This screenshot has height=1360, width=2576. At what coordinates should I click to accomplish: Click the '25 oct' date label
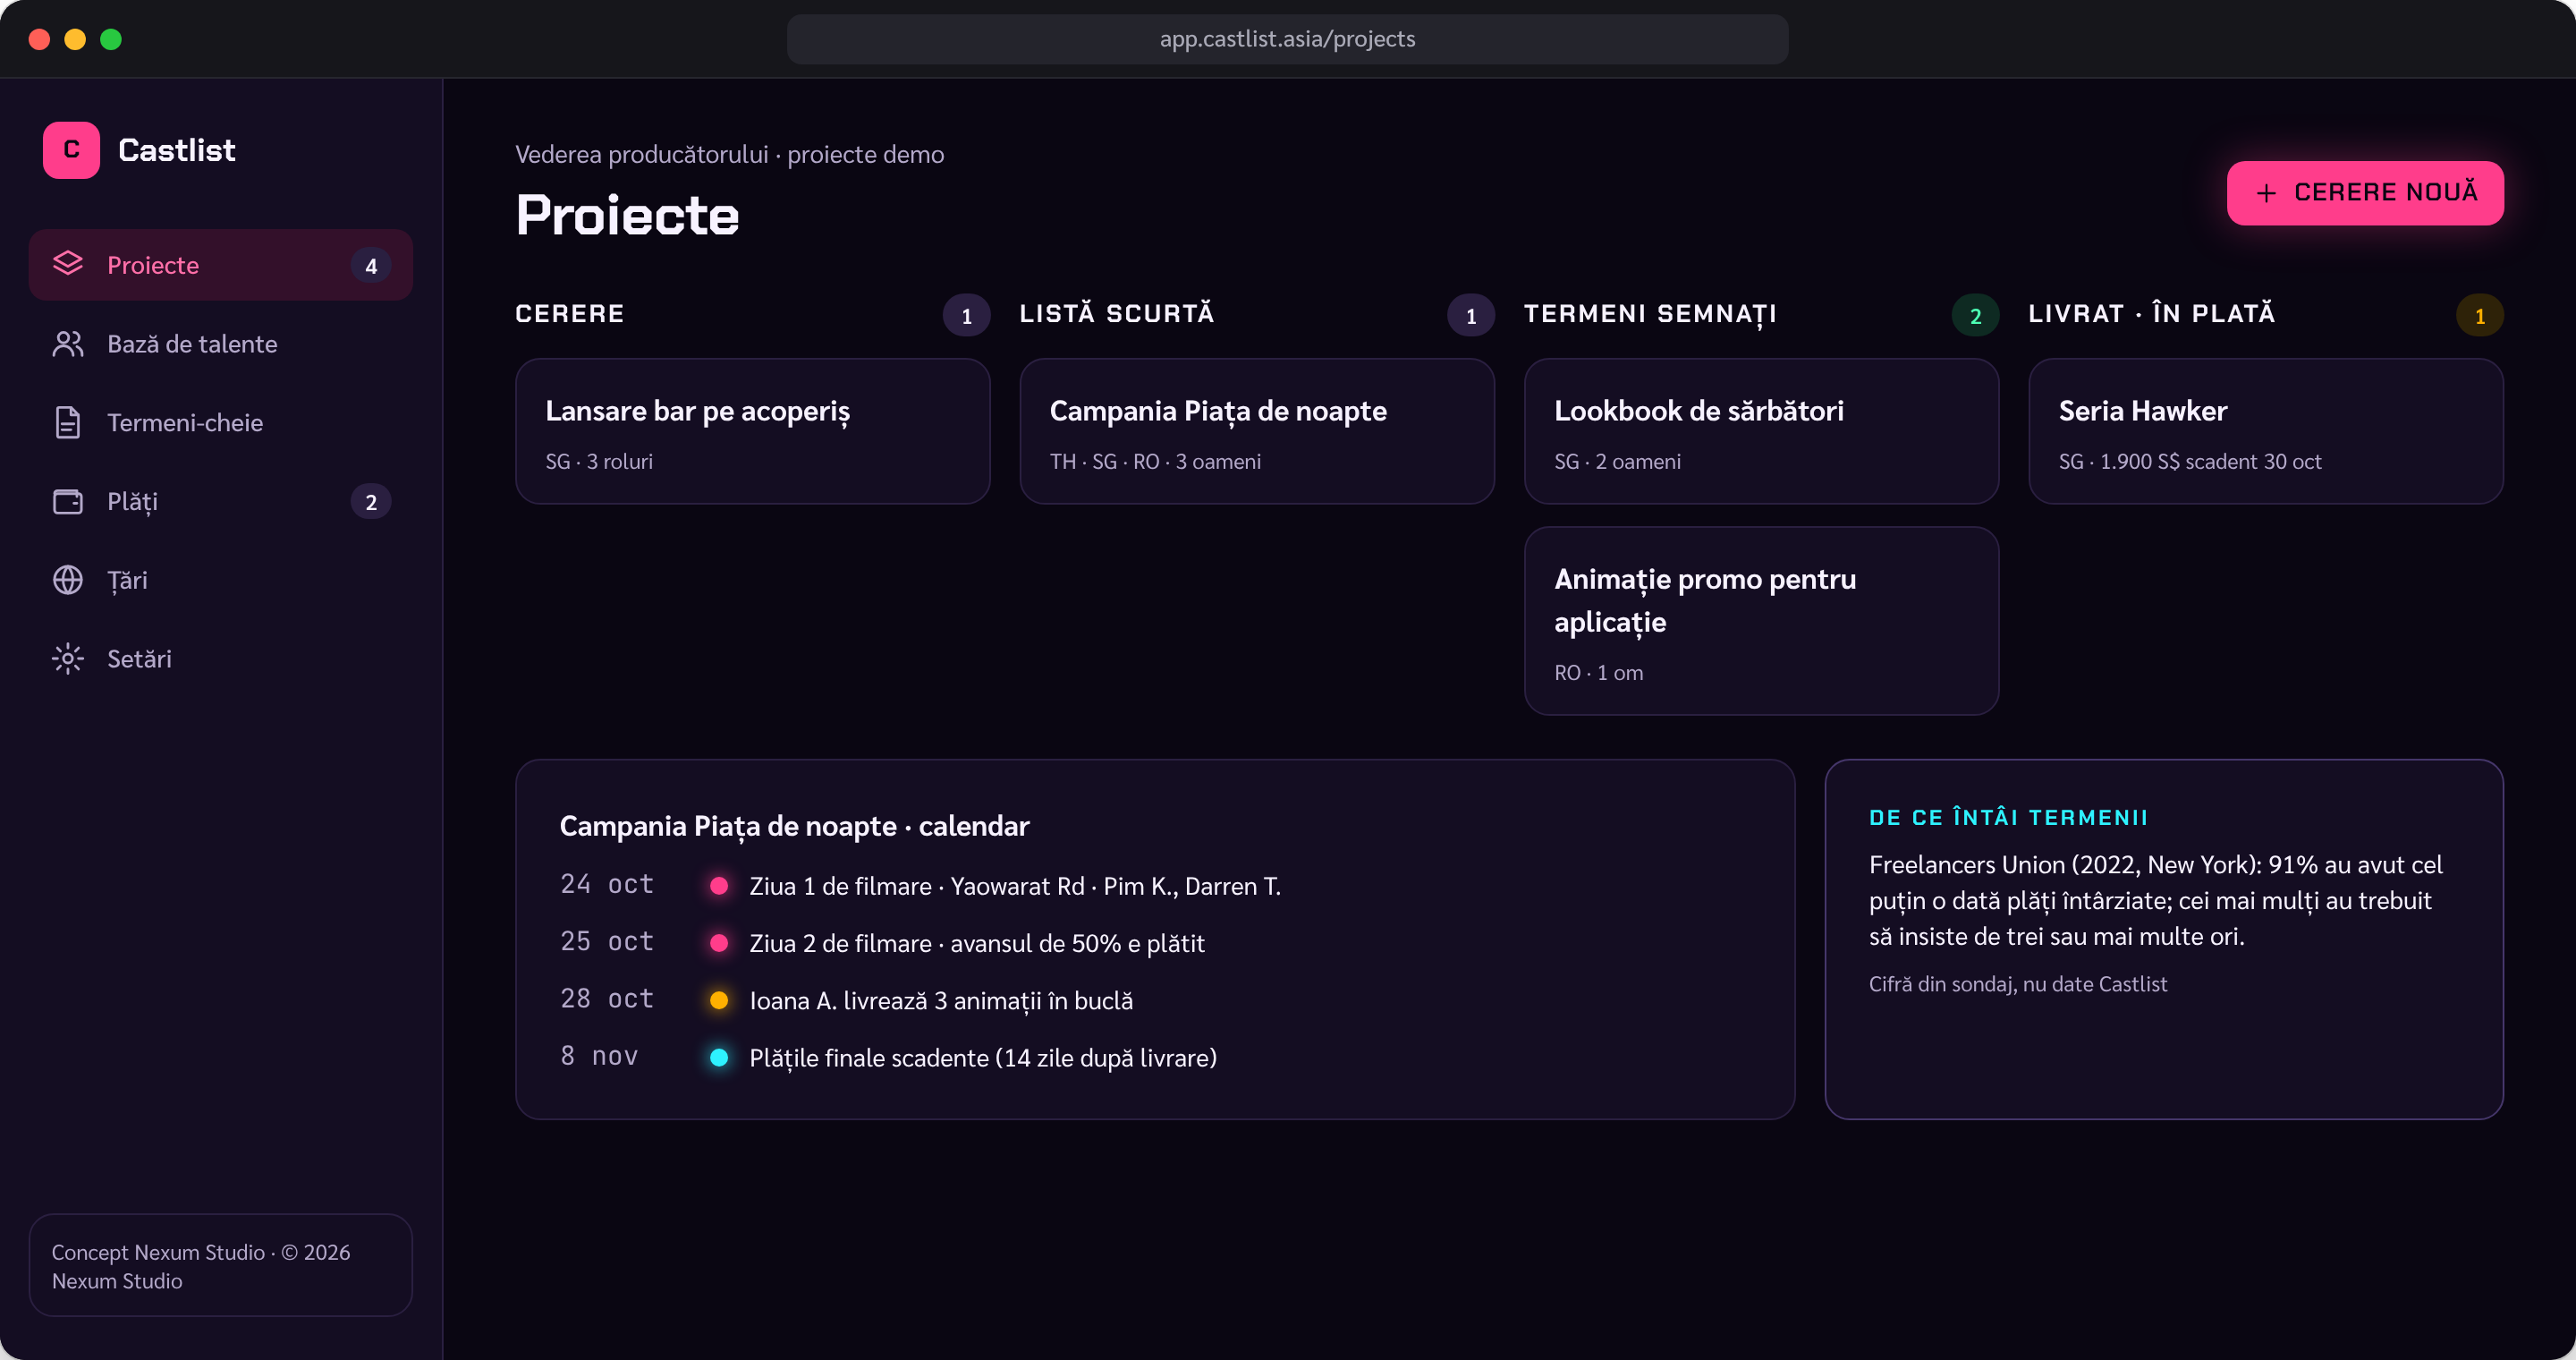(607, 941)
